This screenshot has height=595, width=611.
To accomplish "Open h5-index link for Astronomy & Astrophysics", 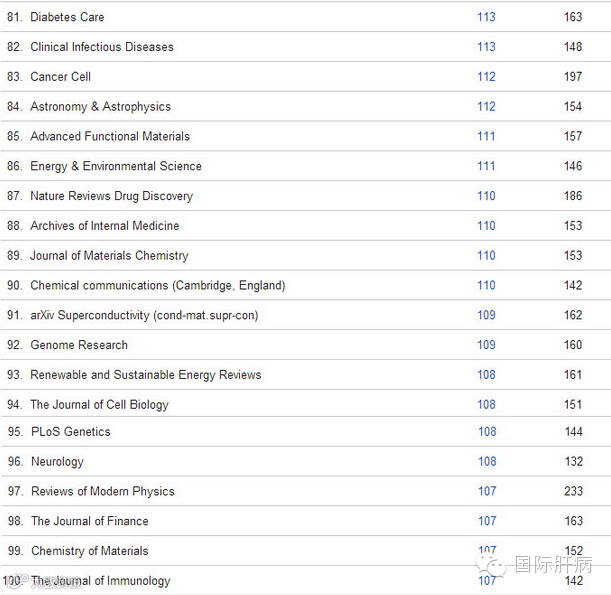I will [x=486, y=106].
